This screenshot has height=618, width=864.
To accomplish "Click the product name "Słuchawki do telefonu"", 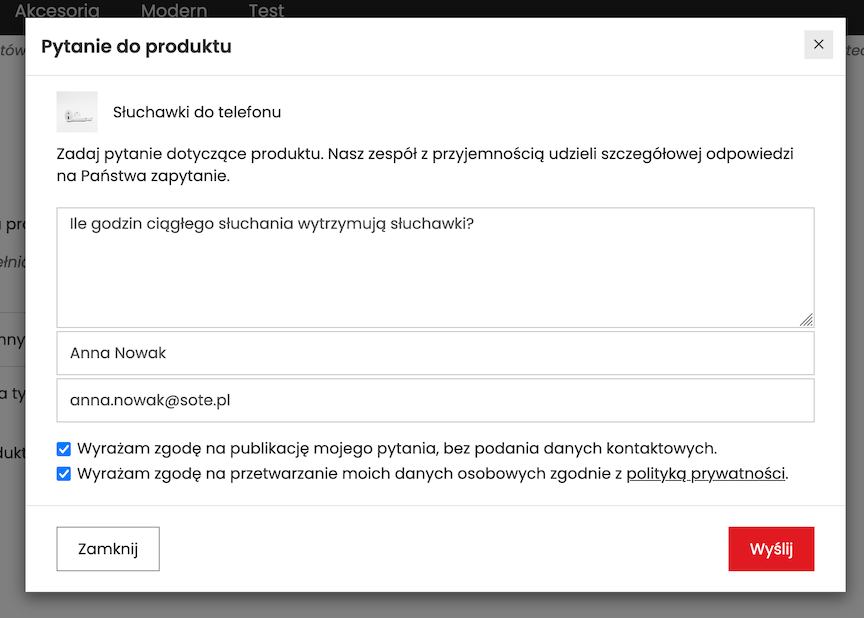I will tap(197, 112).
